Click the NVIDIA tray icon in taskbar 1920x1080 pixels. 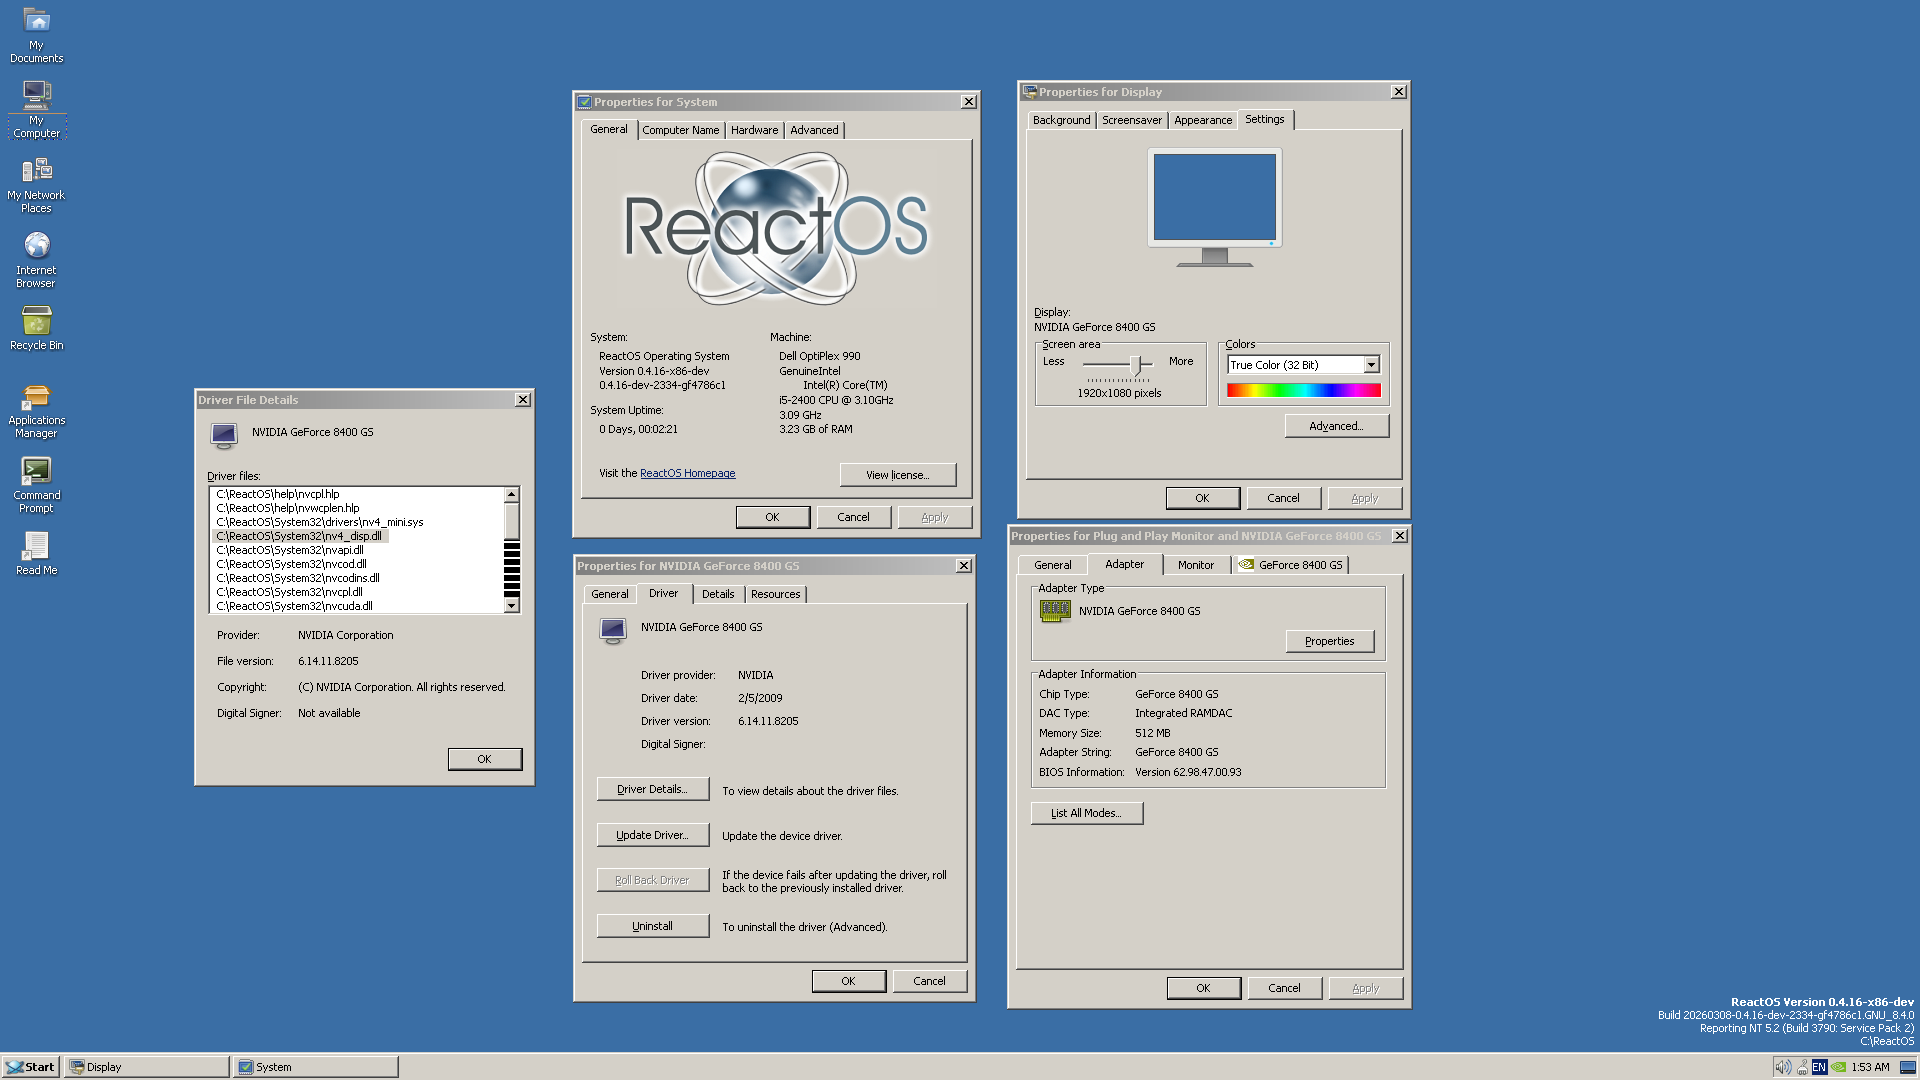[x=1838, y=1067]
